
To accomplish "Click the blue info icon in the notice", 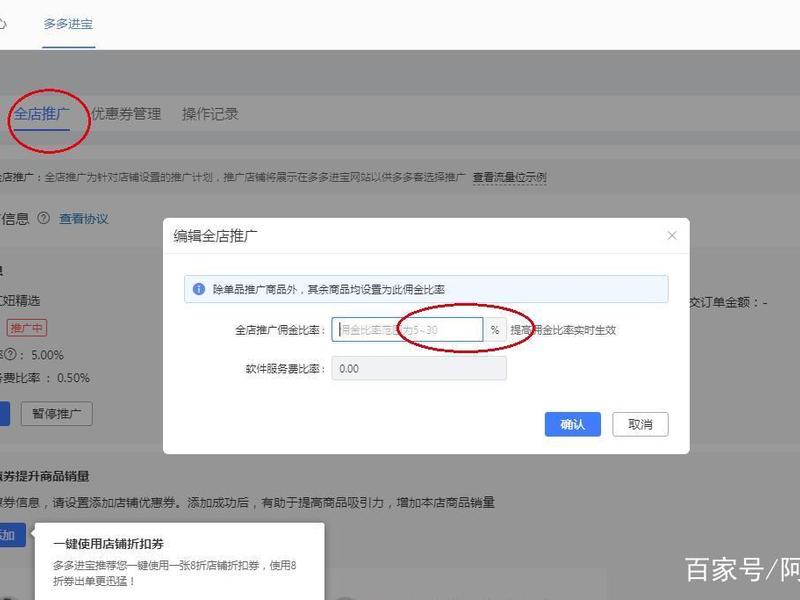I will point(198,289).
